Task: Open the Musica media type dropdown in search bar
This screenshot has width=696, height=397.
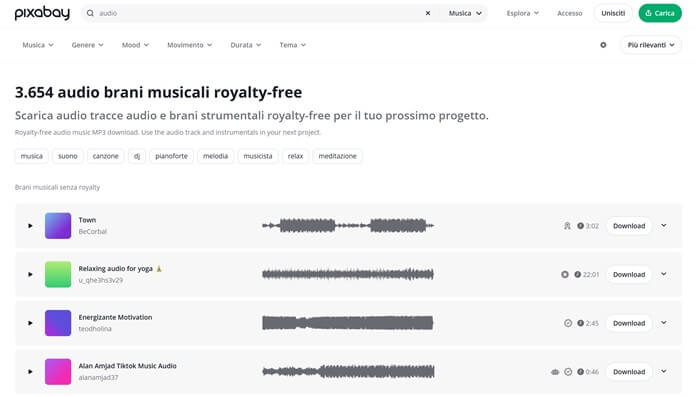Action: [x=465, y=13]
